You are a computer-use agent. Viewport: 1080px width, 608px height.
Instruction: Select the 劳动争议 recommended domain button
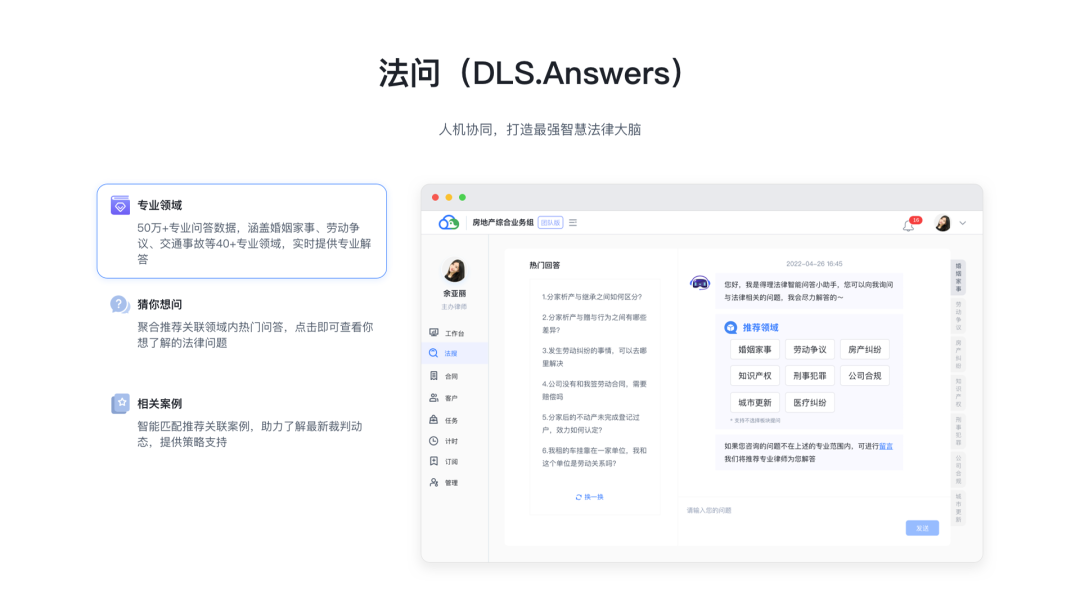coord(810,350)
